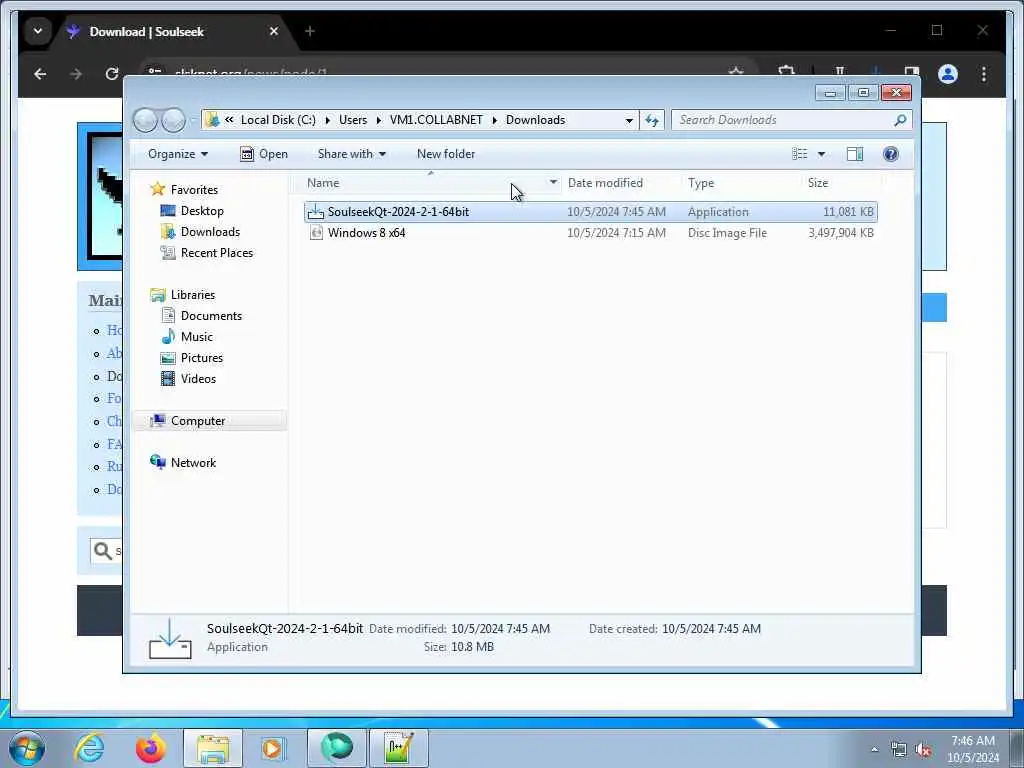This screenshot has height=768, width=1024.
Task: Click the Favorites star icon
Action: point(157,189)
